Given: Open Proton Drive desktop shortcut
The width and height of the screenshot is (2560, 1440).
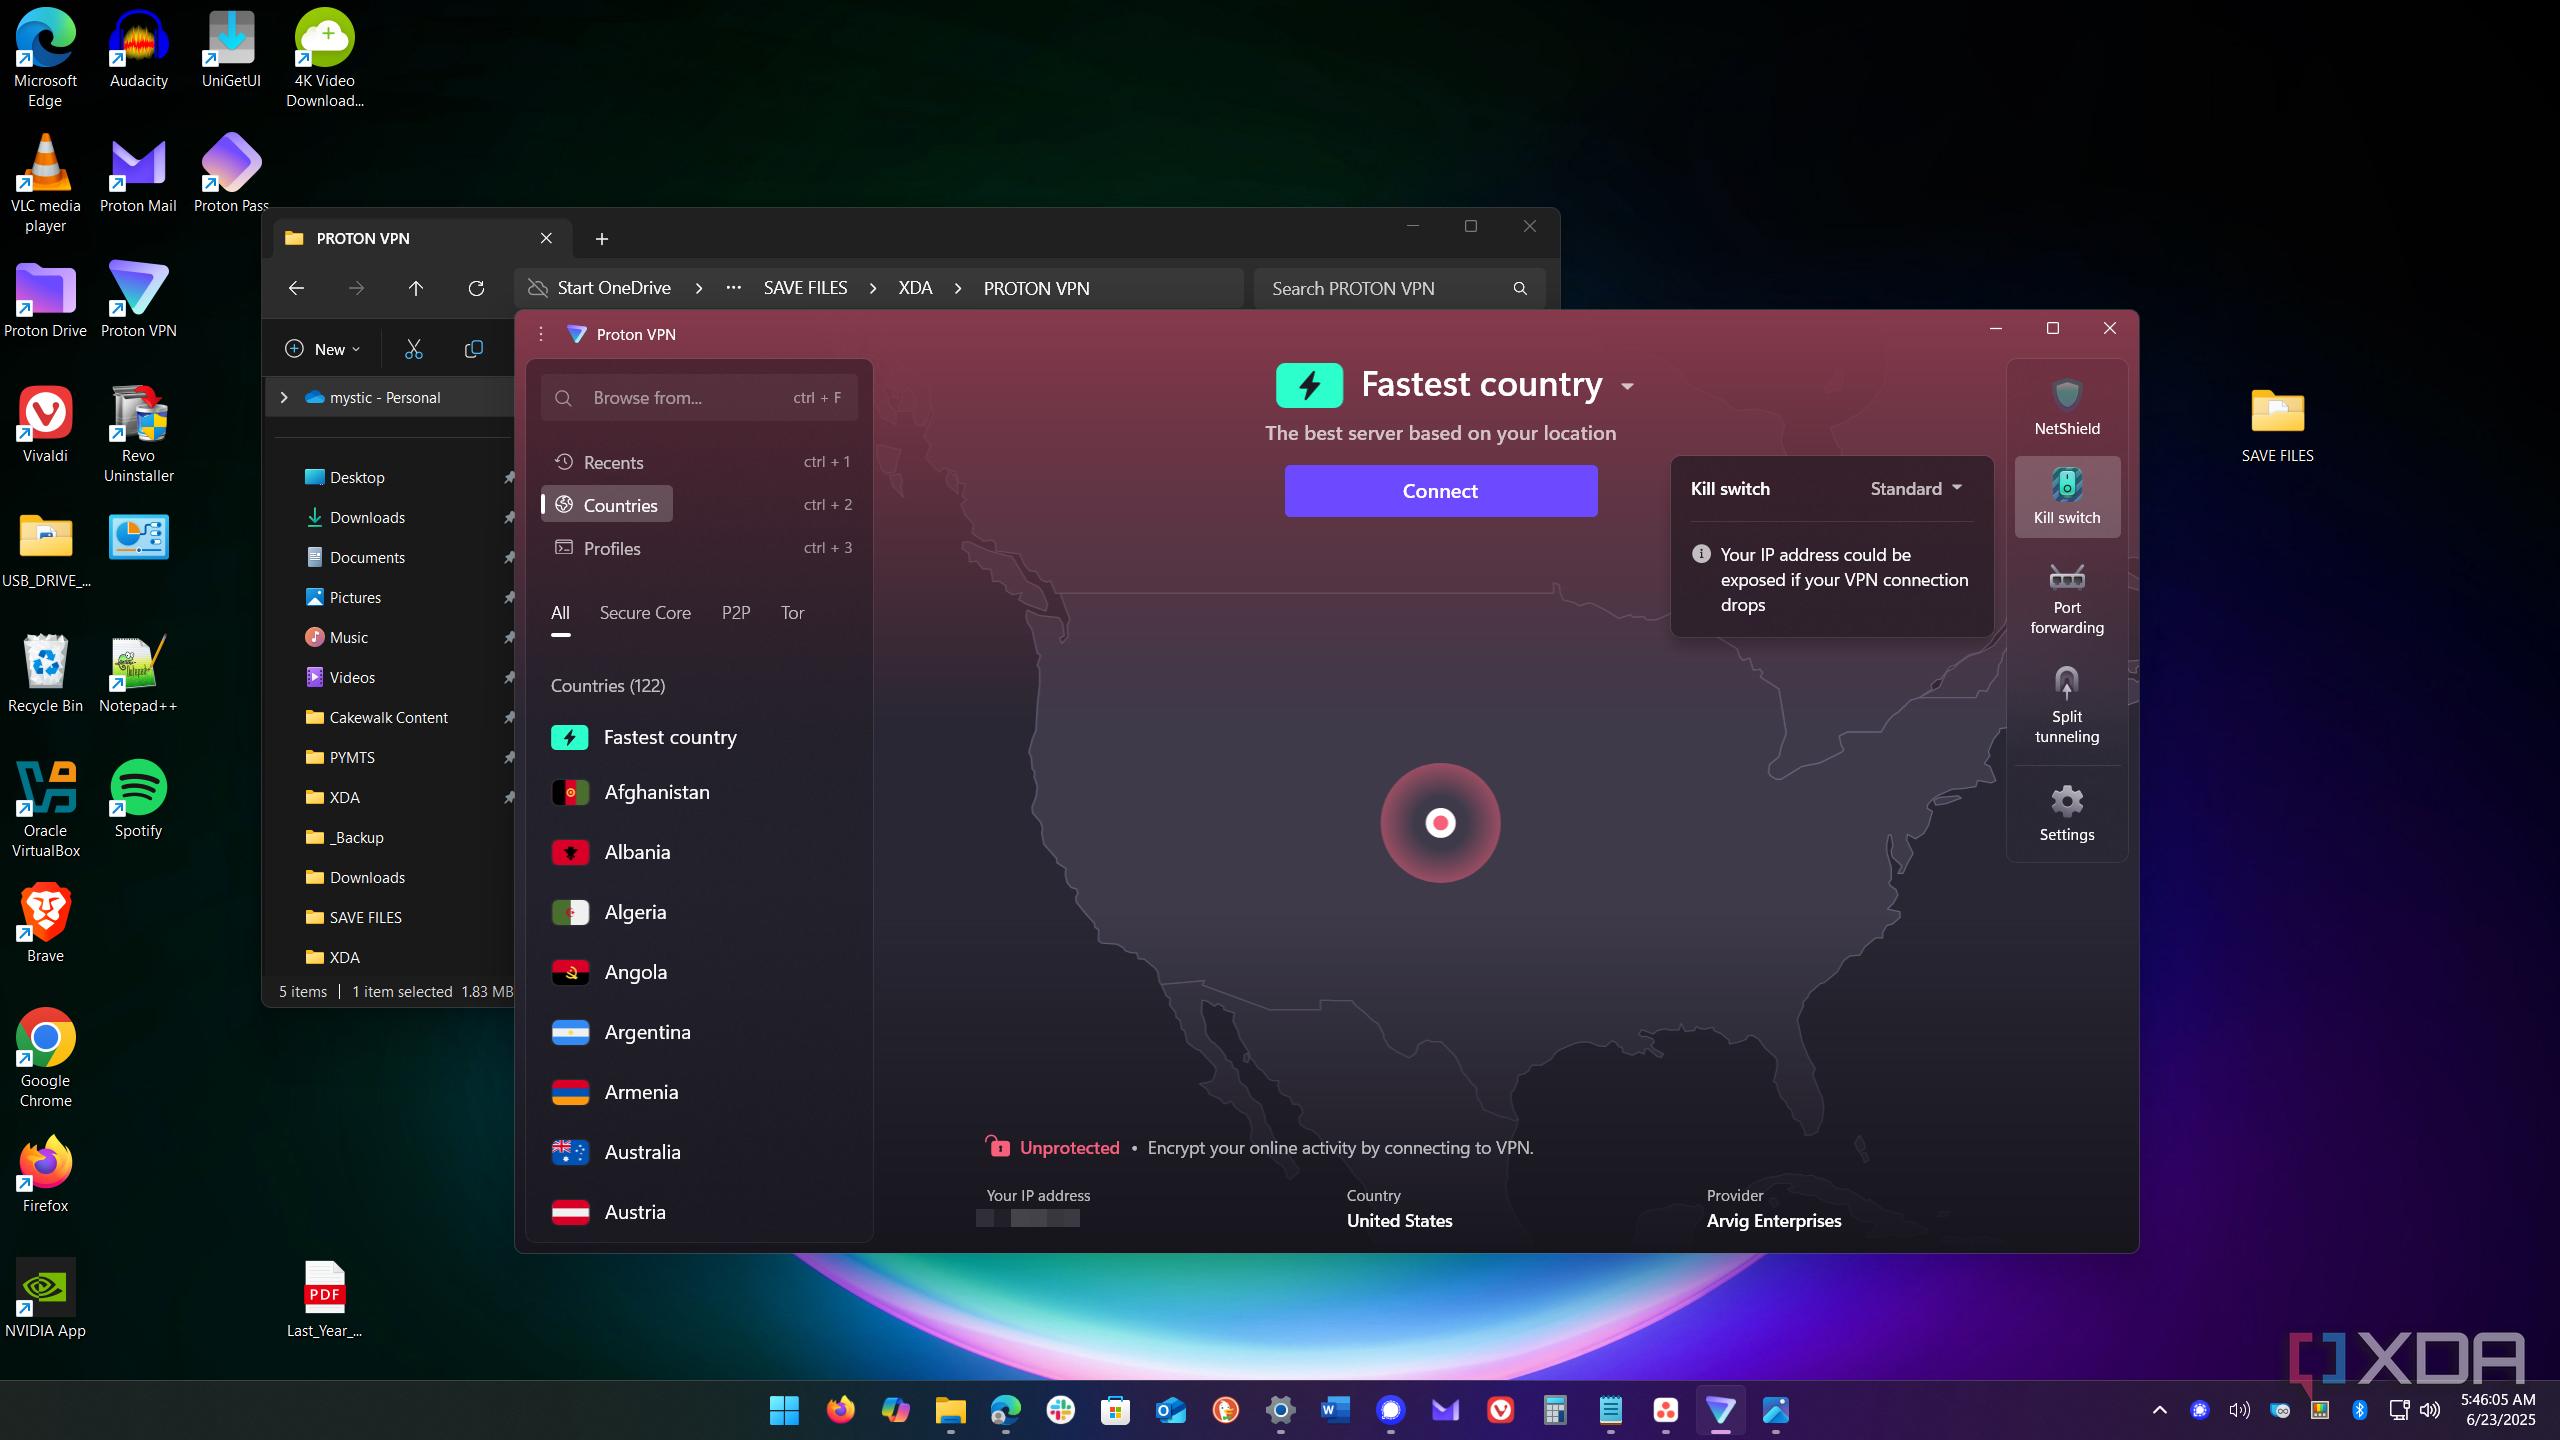Looking at the screenshot, I should point(45,300).
